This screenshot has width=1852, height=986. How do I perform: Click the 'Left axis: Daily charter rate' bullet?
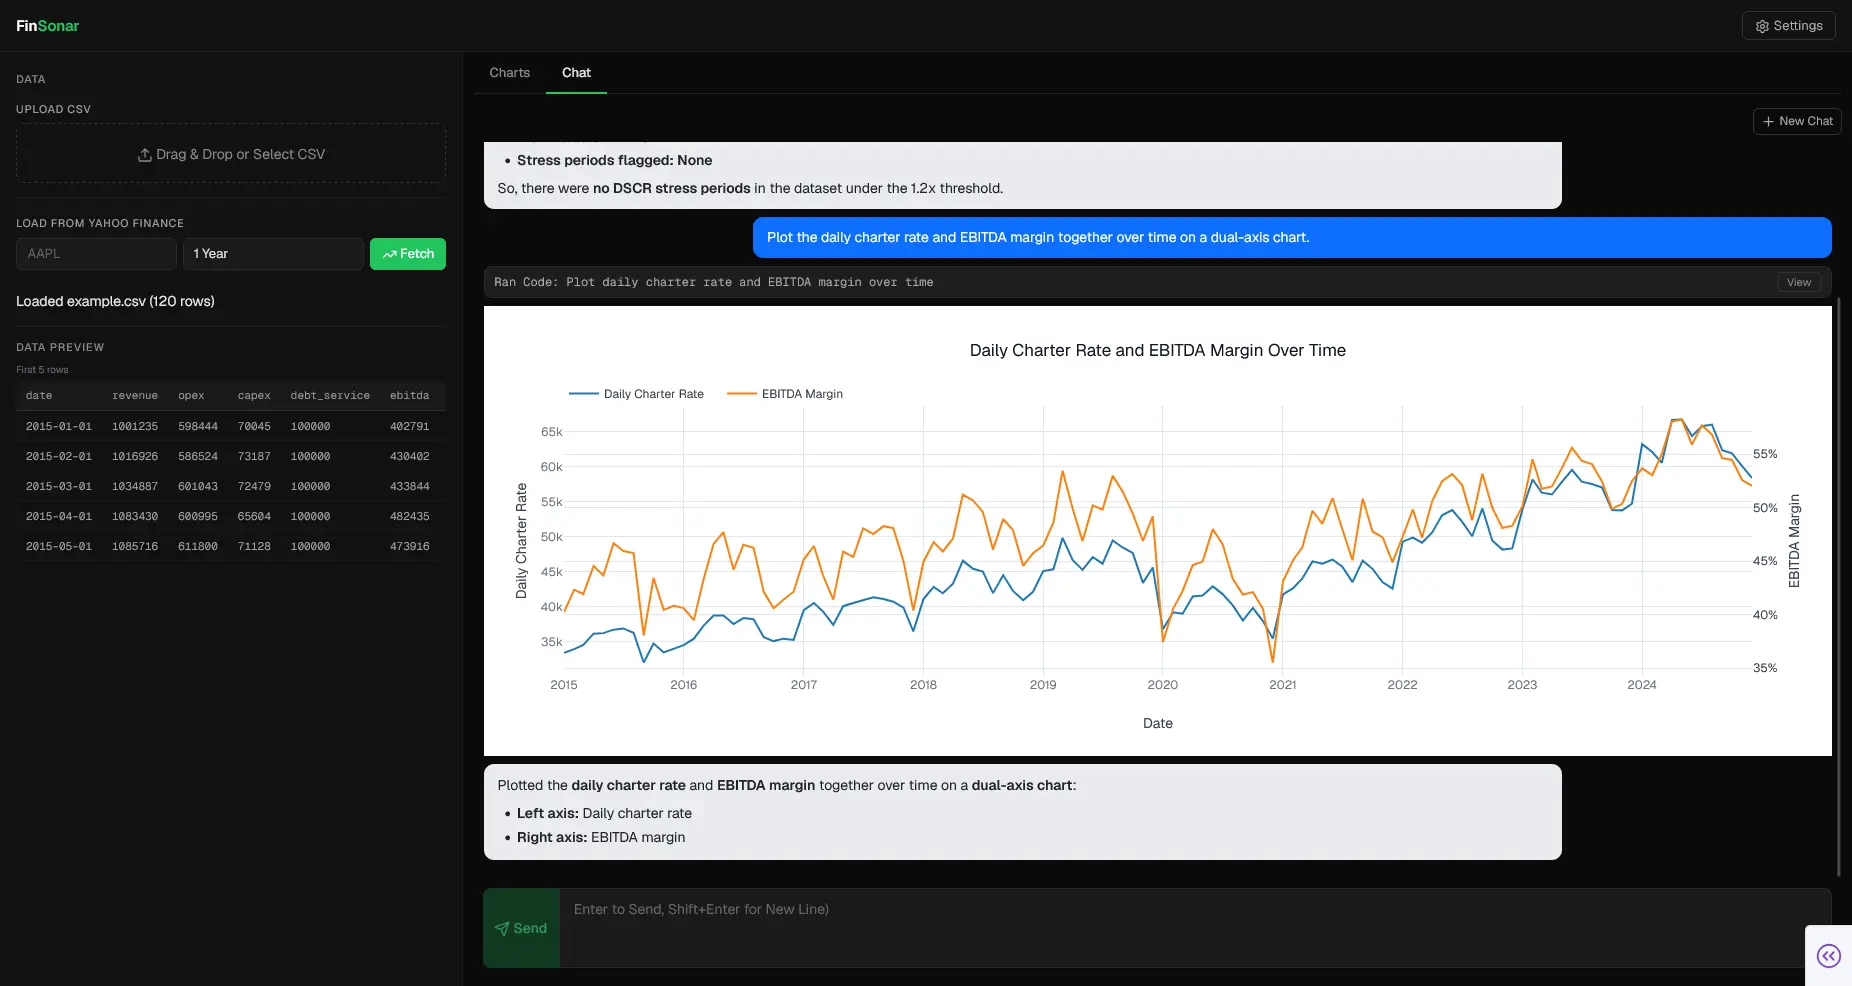coord(604,813)
